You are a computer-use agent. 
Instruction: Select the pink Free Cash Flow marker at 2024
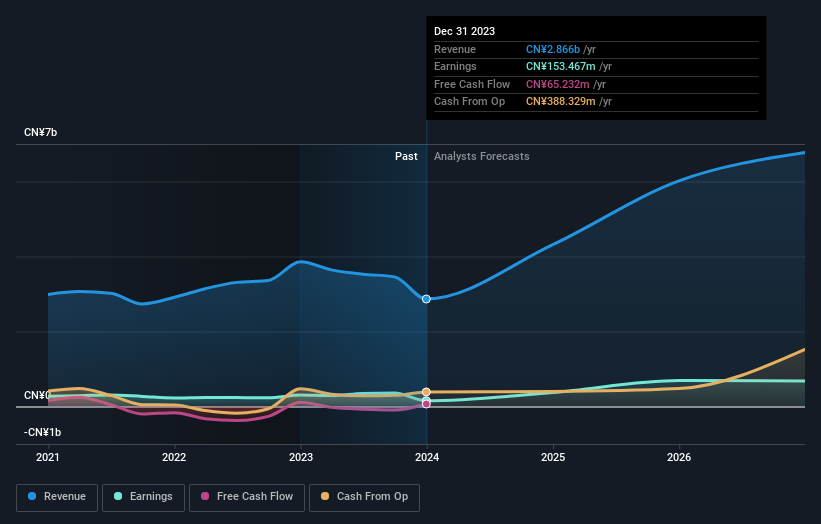[x=426, y=404]
